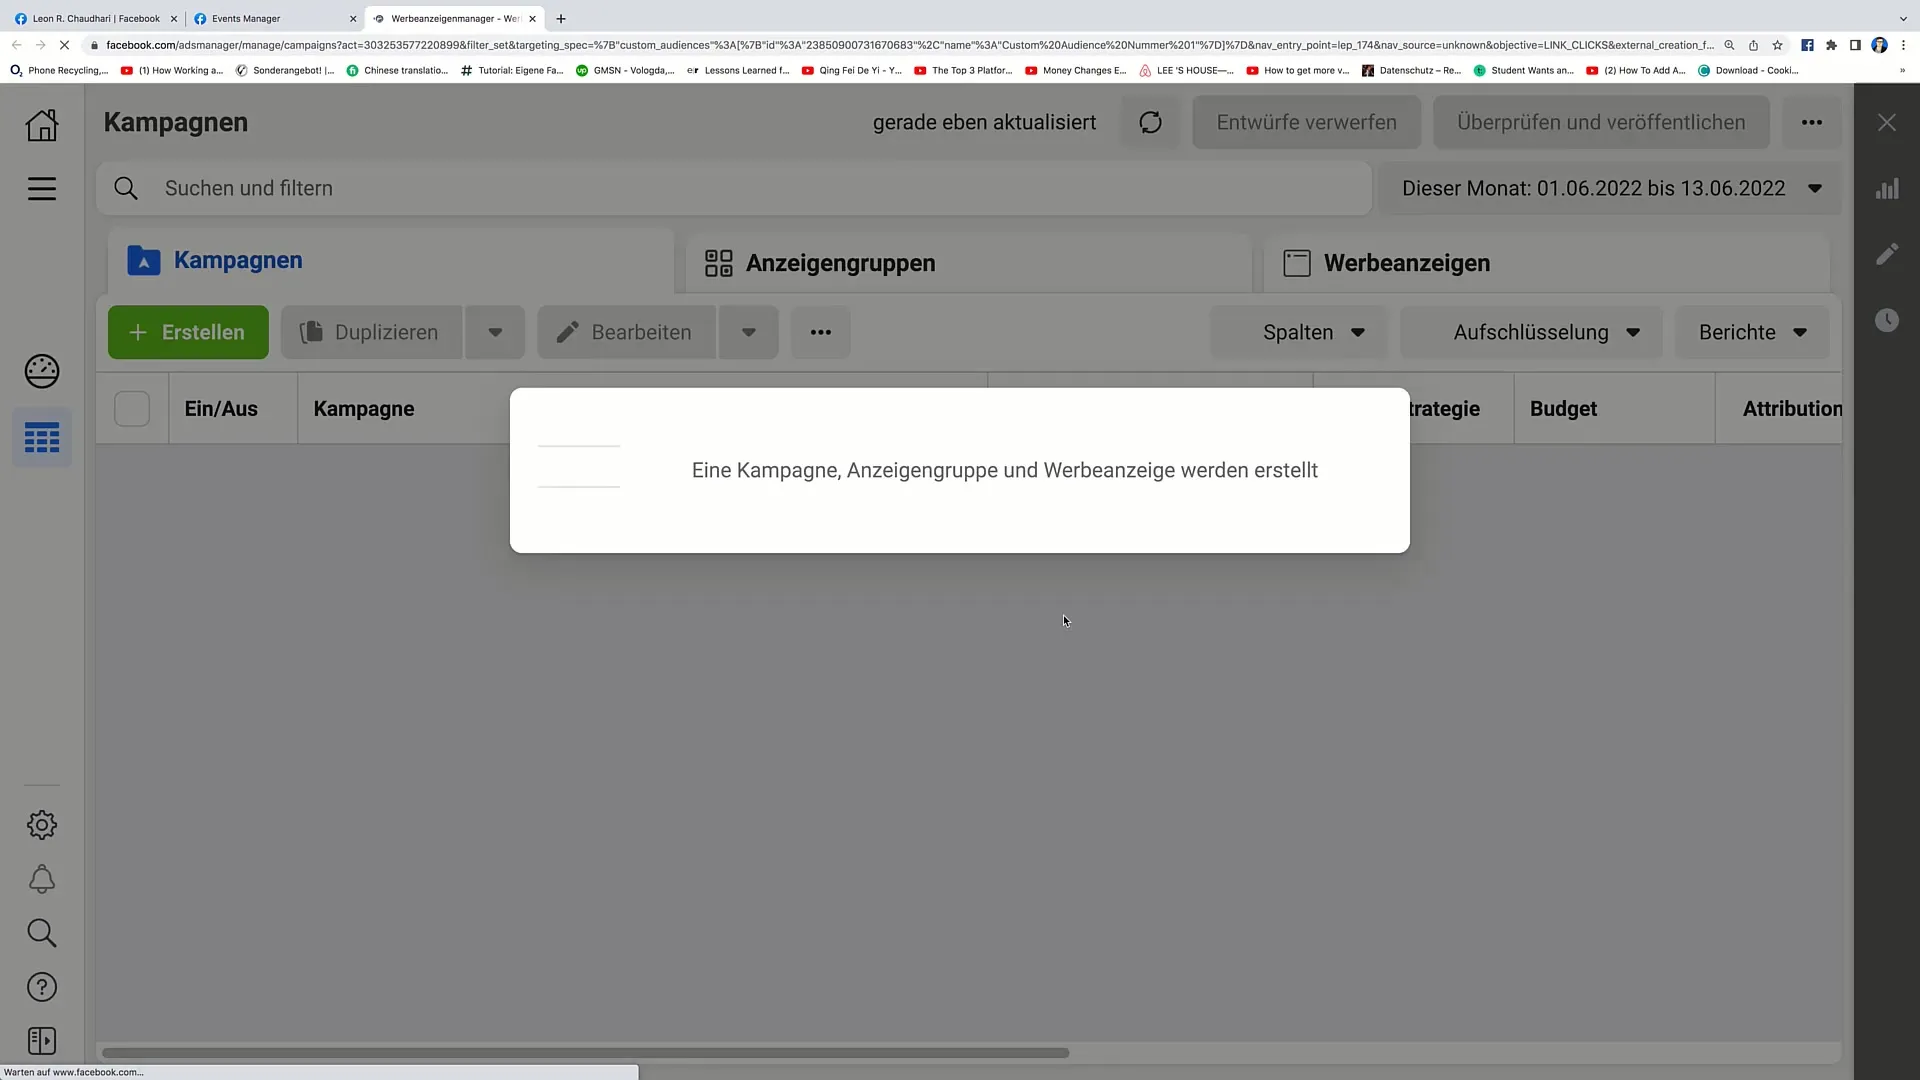Click browser zoom magnifier icon in address bar
The width and height of the screenshot is (1920, 1080).
click(1729, 45)
